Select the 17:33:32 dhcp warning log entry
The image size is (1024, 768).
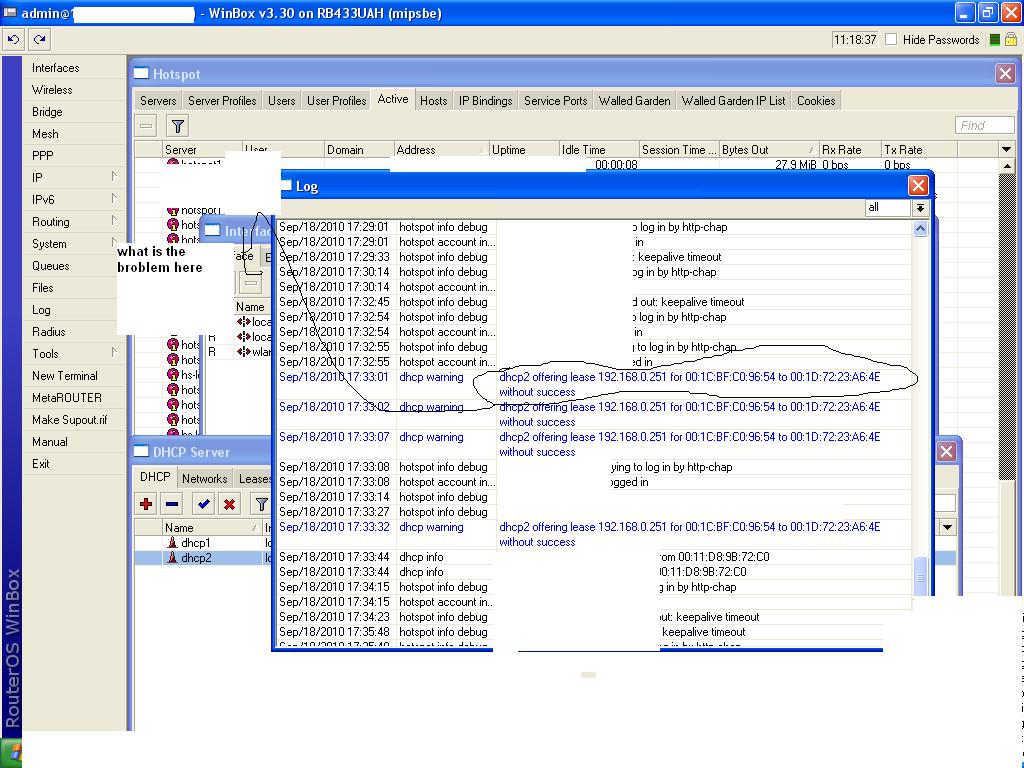pyautogui.click(x=593, y=534)
